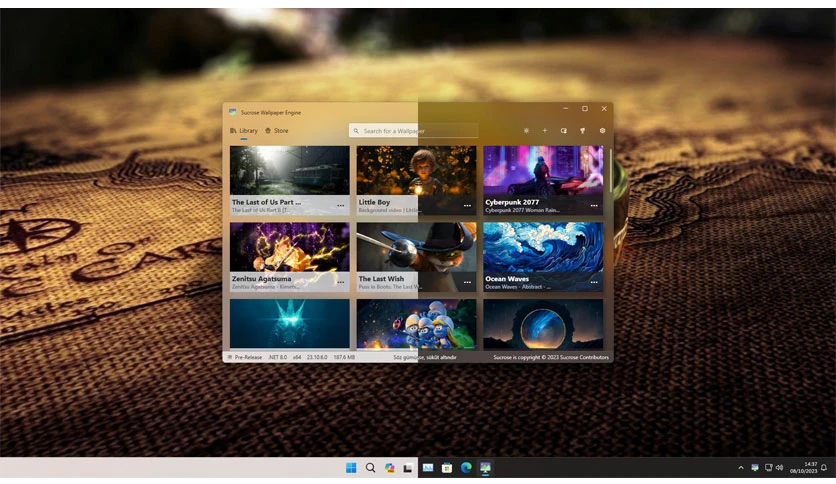Image resolution: width=836 pixels, height=484 pixels.
Task: Open Sucrose settings gear icon
Action: (602, 131)
